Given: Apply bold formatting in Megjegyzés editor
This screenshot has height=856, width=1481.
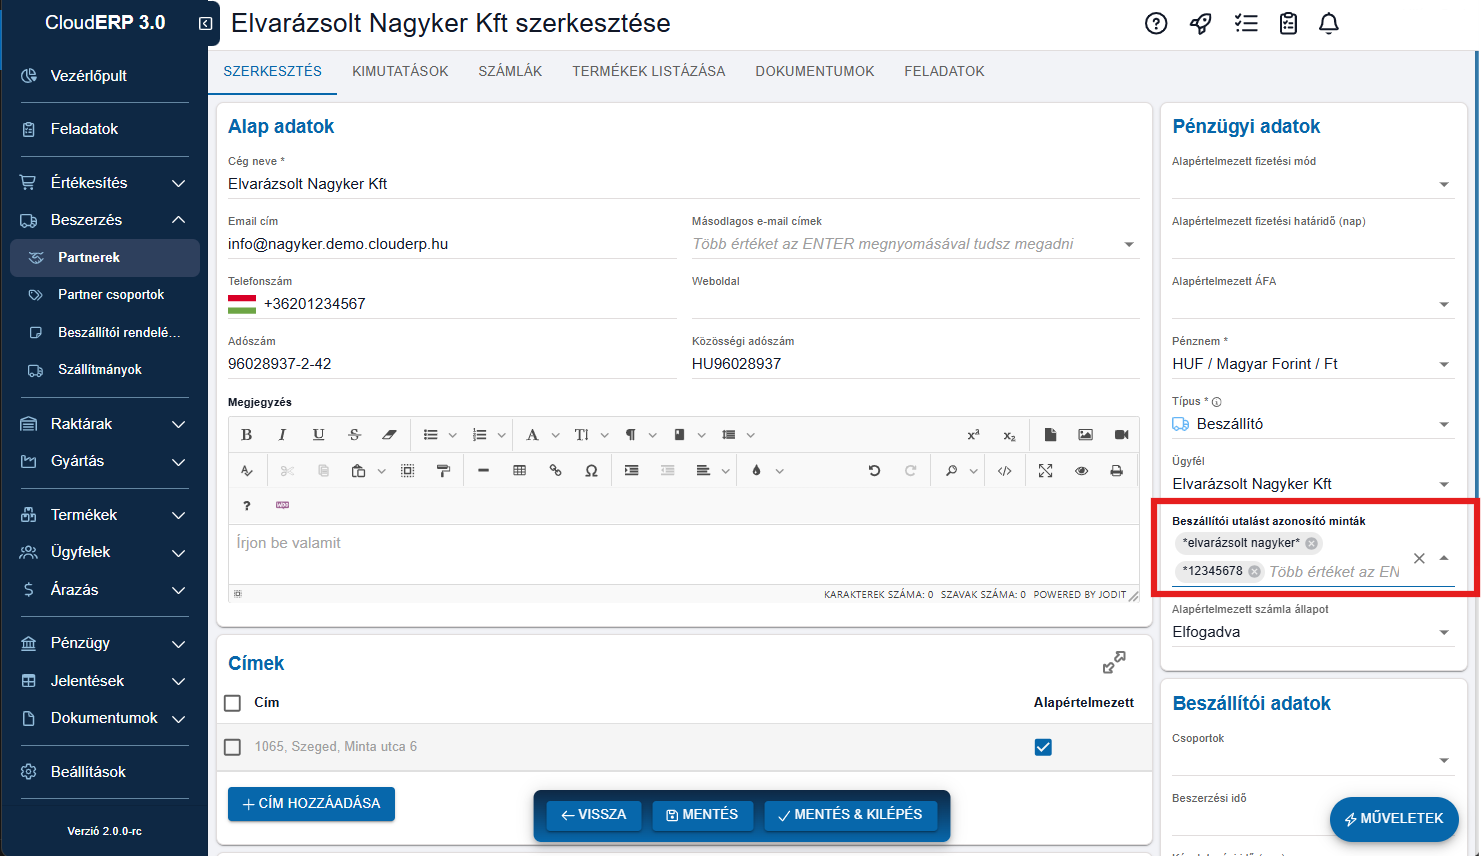Looking at the screenshot, I should pyautogui.click(x=247, y=435).
